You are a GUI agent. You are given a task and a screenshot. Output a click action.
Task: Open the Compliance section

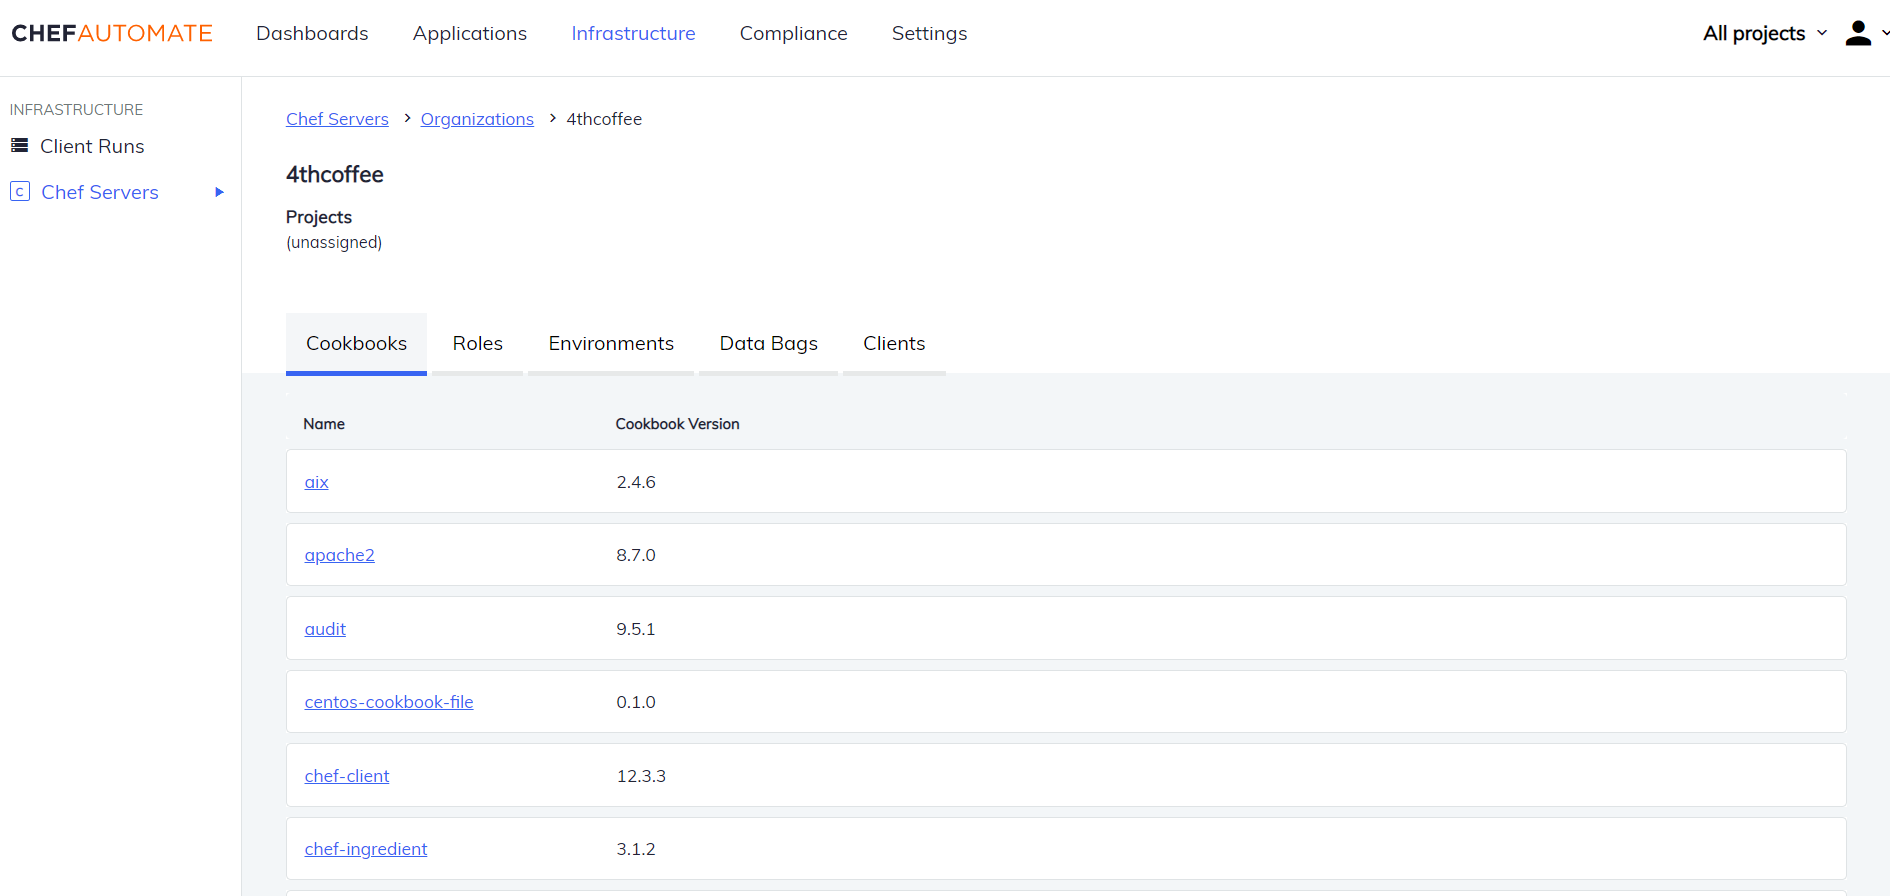(x=793, y=33)
